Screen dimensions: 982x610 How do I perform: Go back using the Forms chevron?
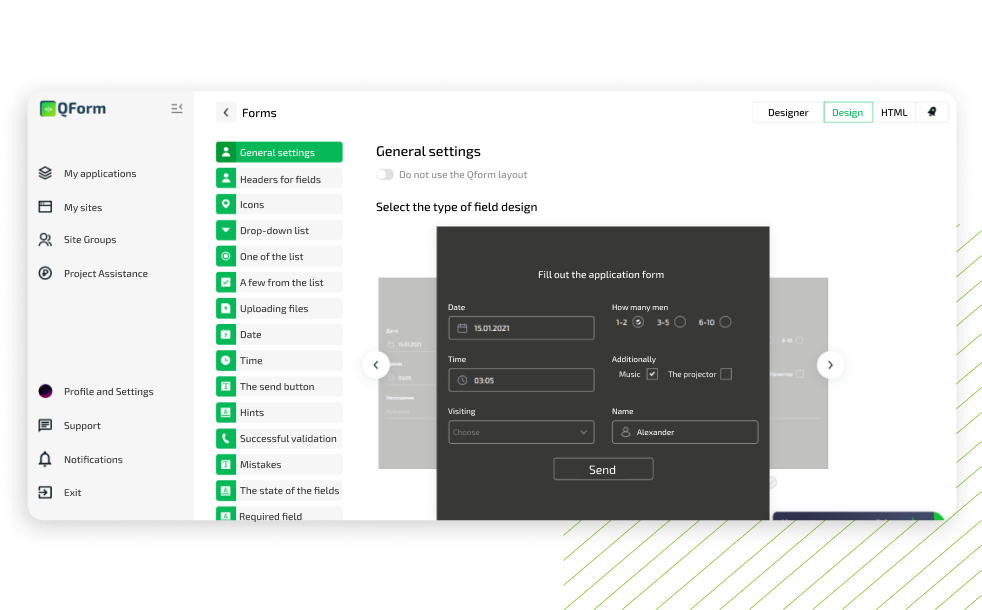pyautogui.click(x=226, y=113)
